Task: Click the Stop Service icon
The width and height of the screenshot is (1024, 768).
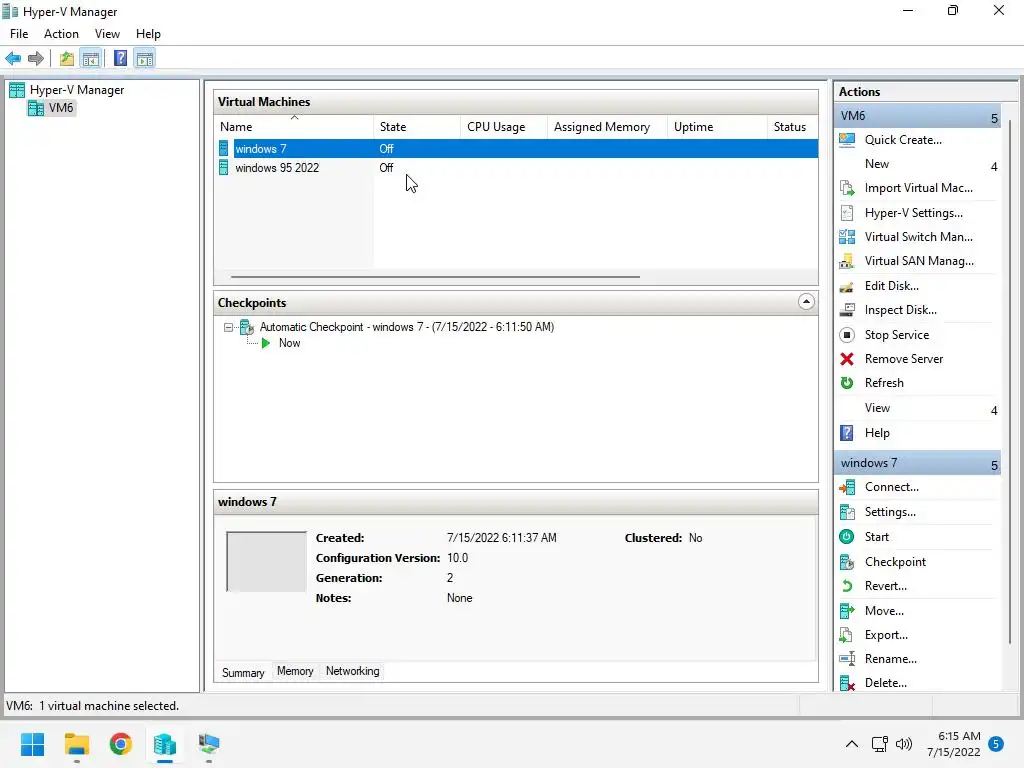Action: click(847, 335)
